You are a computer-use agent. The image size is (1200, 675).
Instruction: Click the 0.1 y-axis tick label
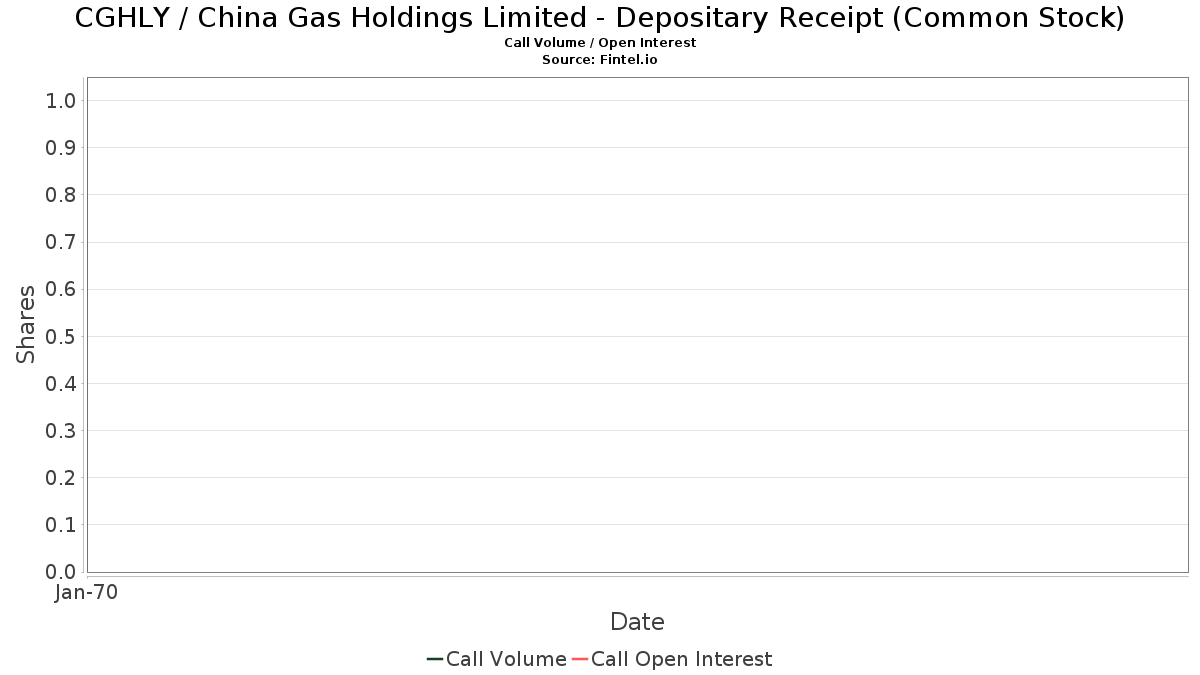pos(61,525)
